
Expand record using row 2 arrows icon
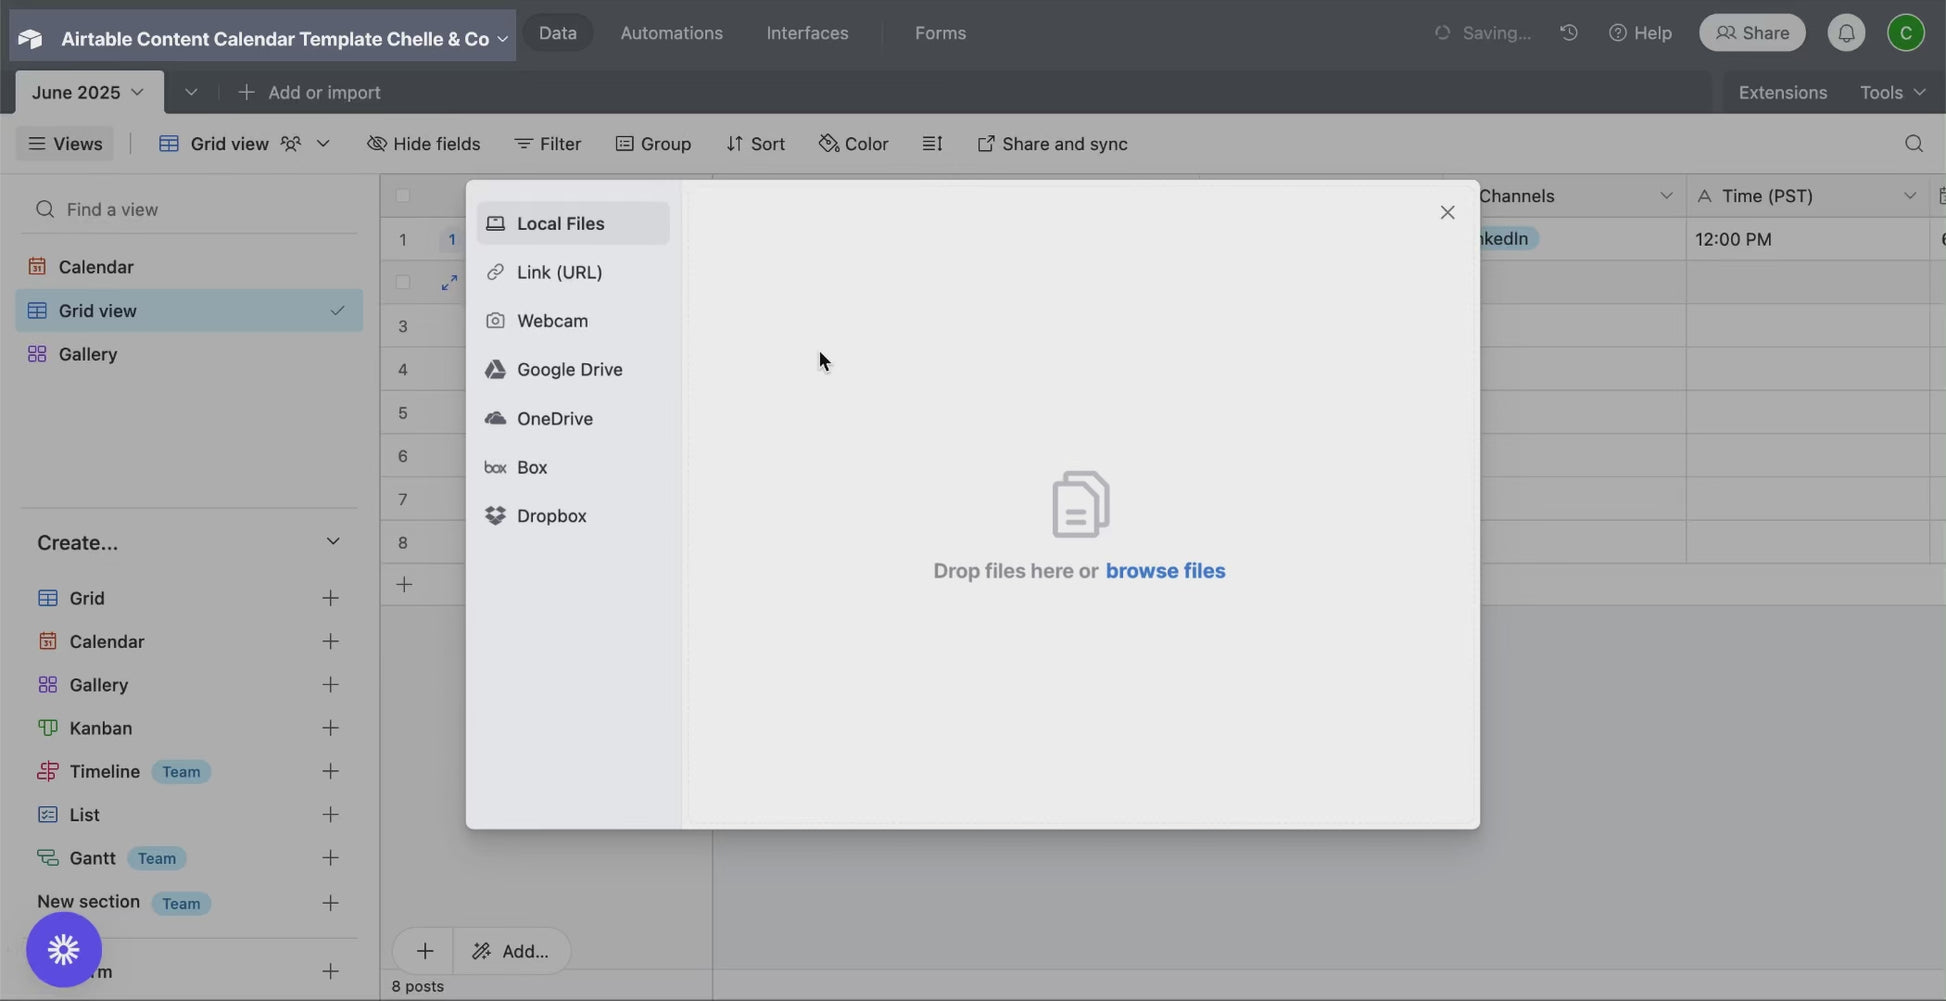449,283
